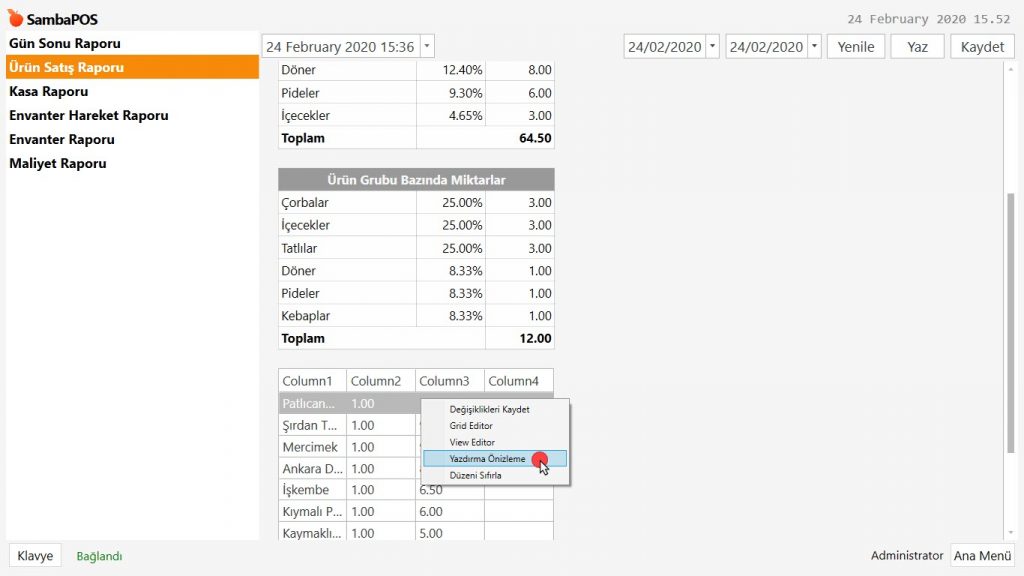Screen dimensions: 1024x576
Task: Select Düzeni Sıfırla to reset layout
Action: (x=475, y=476)
